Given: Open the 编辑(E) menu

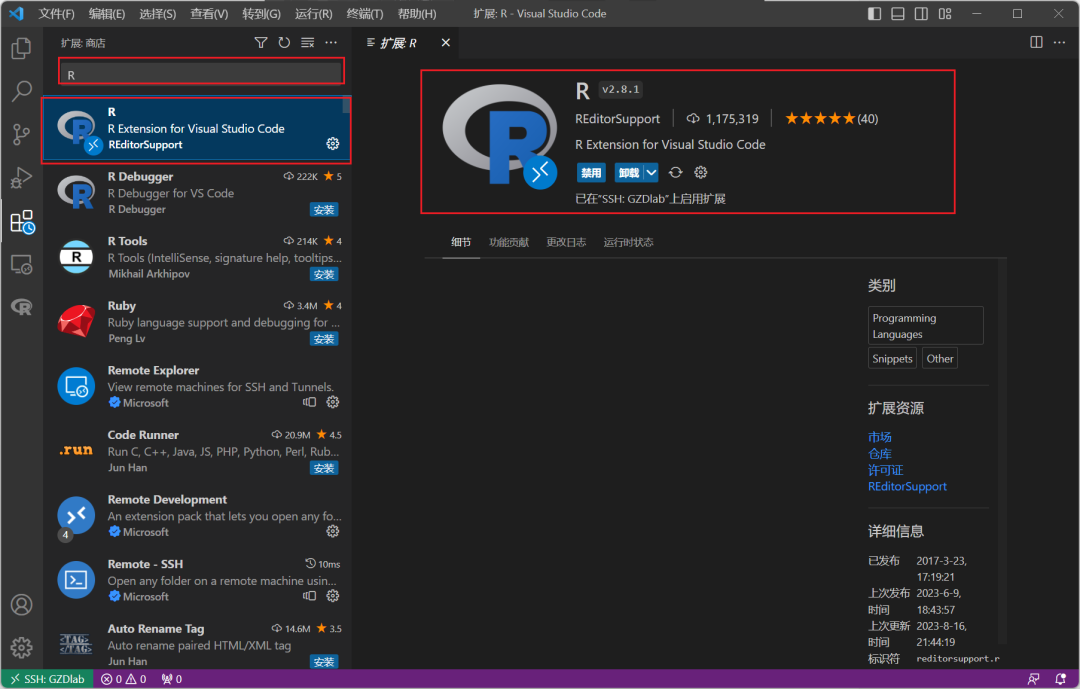Looking at the screenshot, I should click(107, 14).
